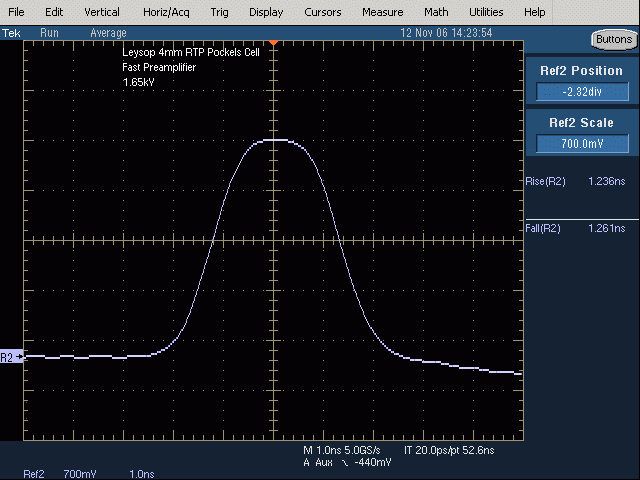This screenshot has width=640, height=480.
Task: Click the Fast Preamplifier annotation text
Action: [x=159, y=67]
